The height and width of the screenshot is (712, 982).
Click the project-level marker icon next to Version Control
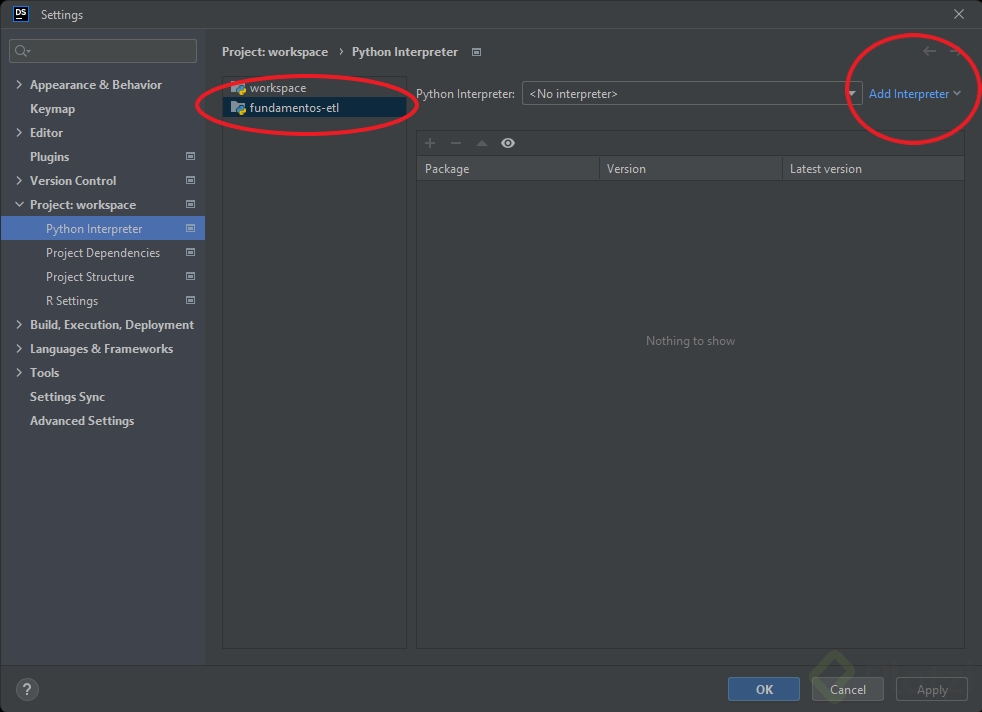[190, 180]
